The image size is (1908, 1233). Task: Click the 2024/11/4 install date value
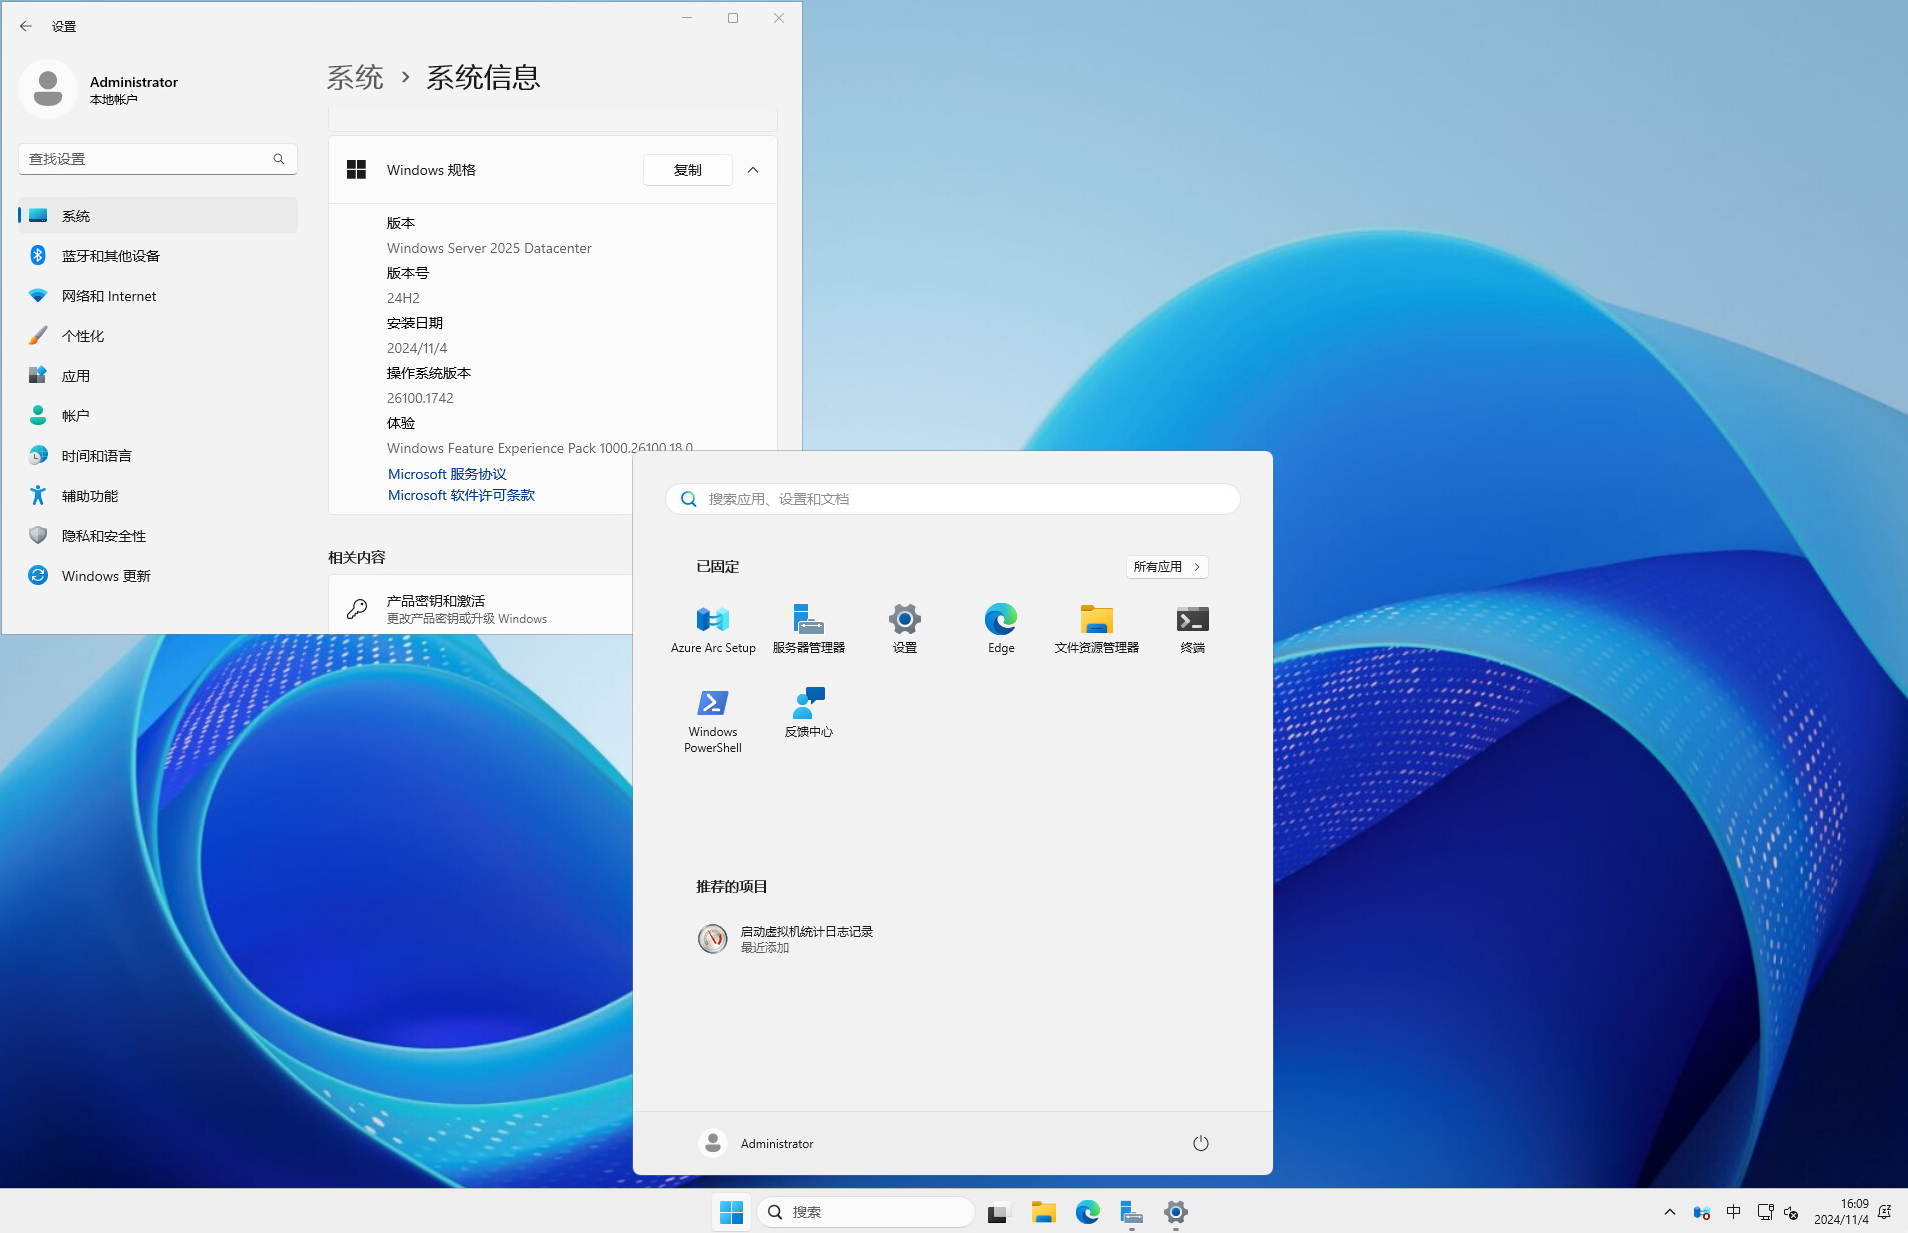417,348
